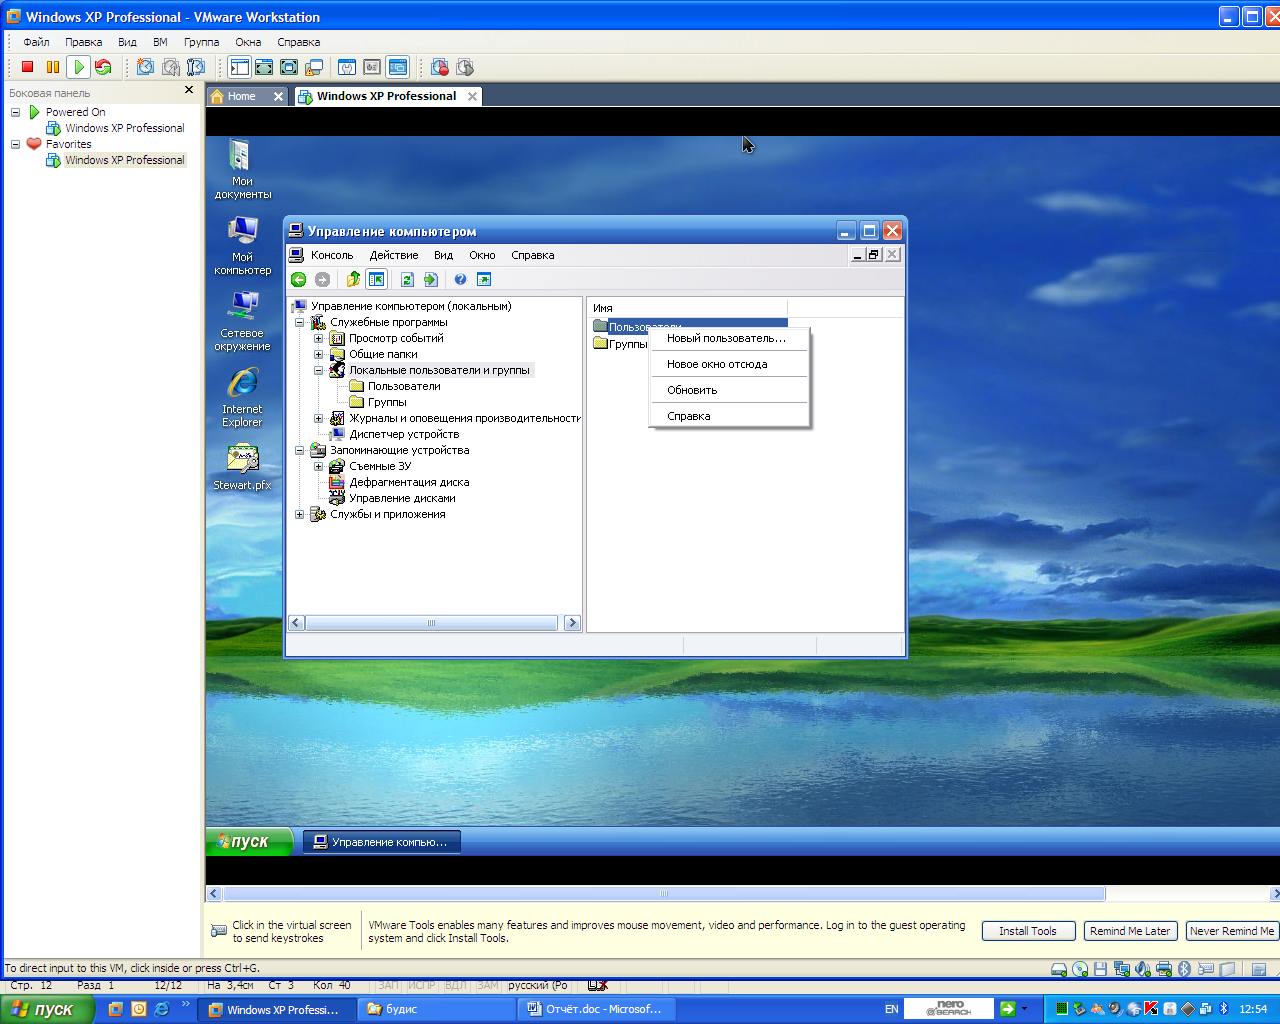The width and height of the screenshot is (1280, 1024).
Task: Select Windows XP Professional under Powered On
Action: [x=125, y=128]
